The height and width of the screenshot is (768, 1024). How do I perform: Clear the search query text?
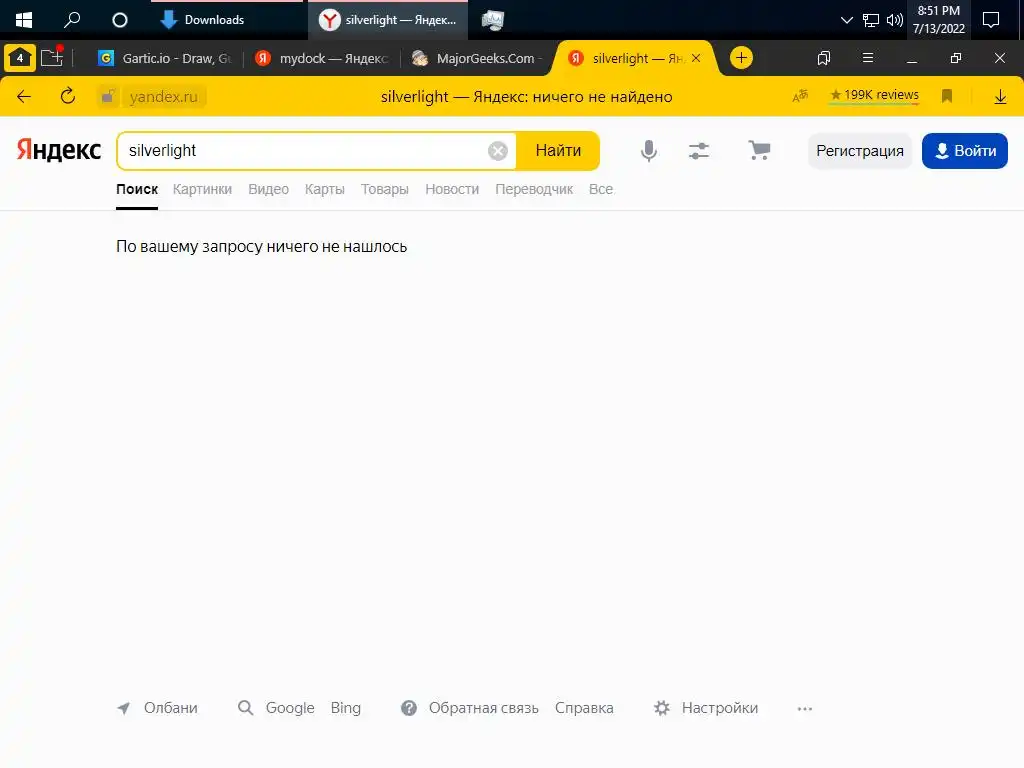coord(498,151)
